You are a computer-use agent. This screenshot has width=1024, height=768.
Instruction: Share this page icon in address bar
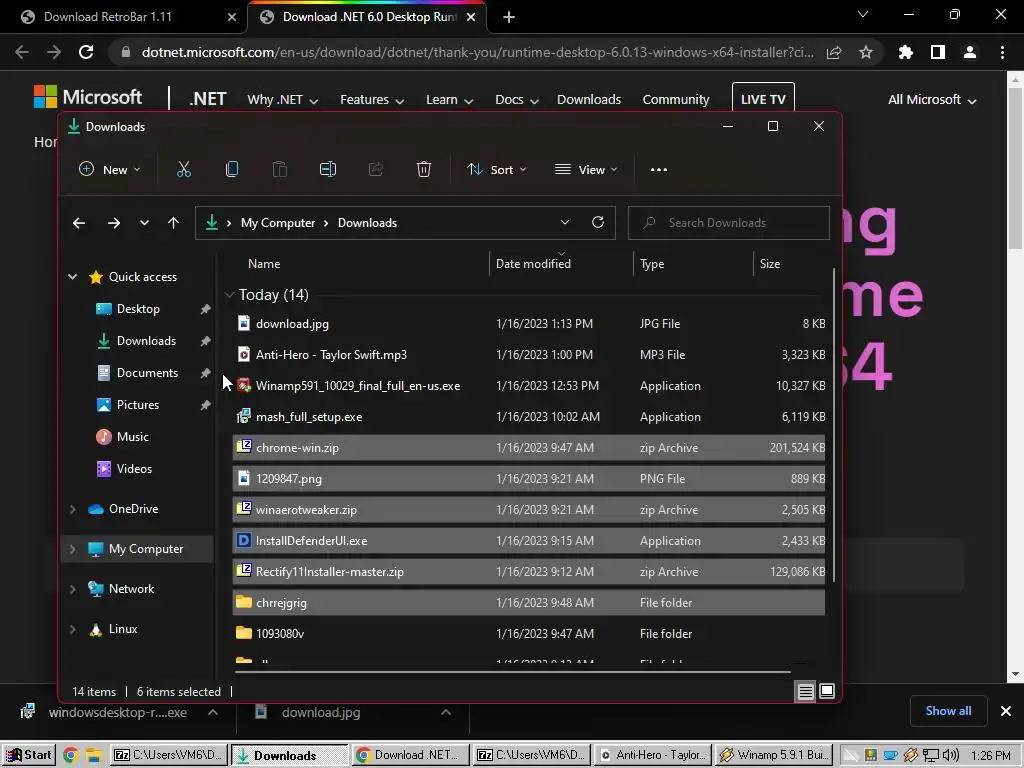point(834,52)
